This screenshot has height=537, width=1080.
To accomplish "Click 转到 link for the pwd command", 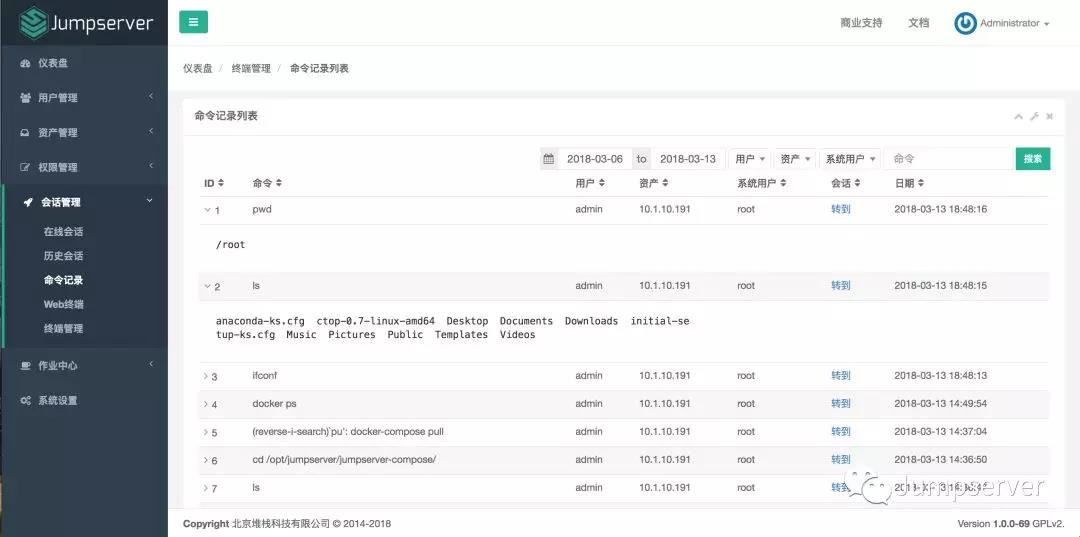I will [840, 210].
